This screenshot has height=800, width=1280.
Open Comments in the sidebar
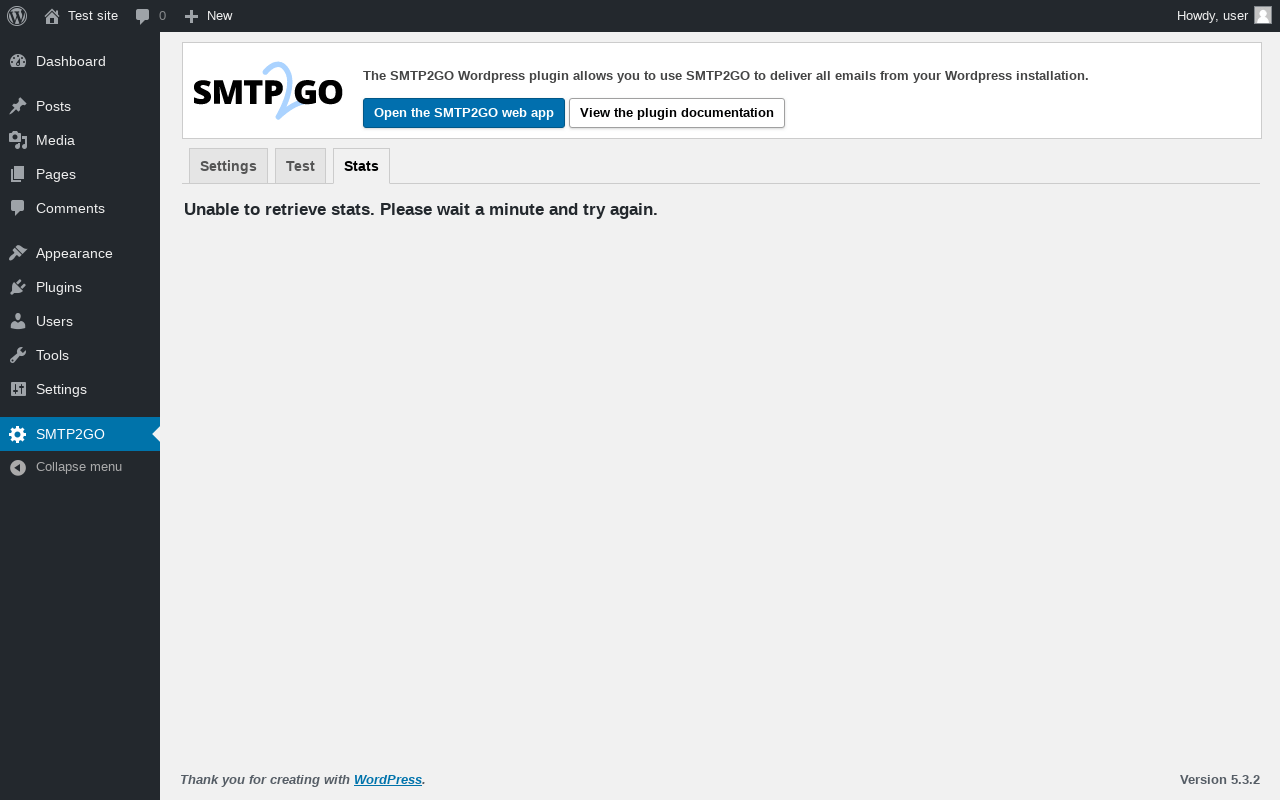tap(80, 208)
